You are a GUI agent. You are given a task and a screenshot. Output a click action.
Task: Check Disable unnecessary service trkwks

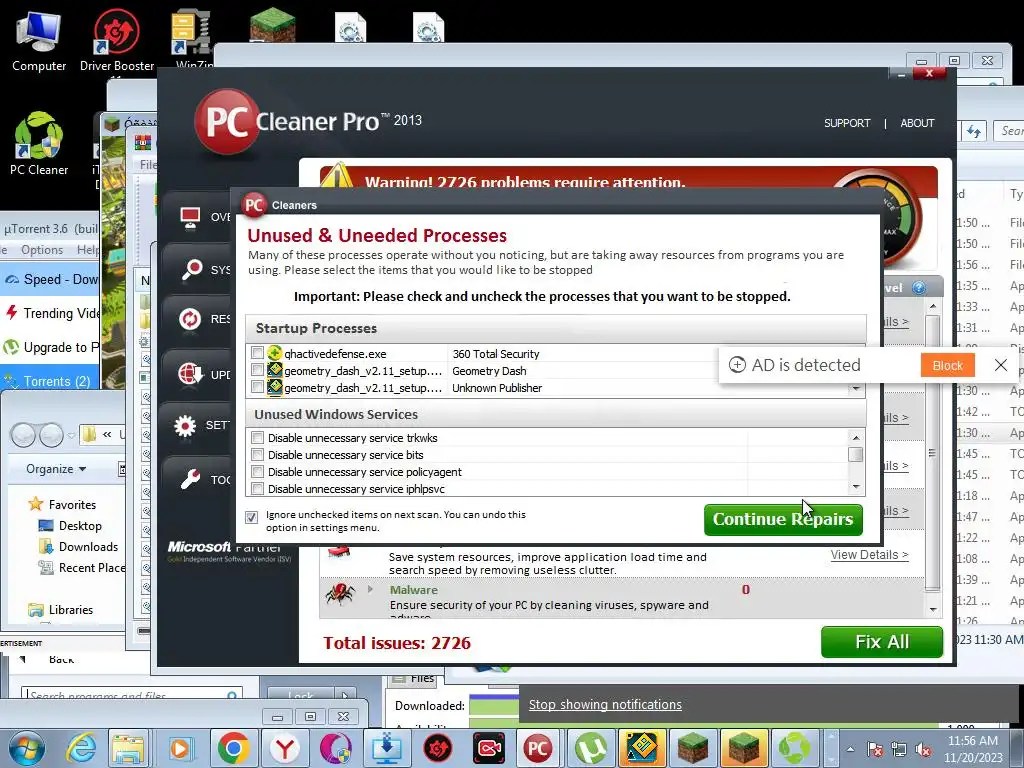257,438
